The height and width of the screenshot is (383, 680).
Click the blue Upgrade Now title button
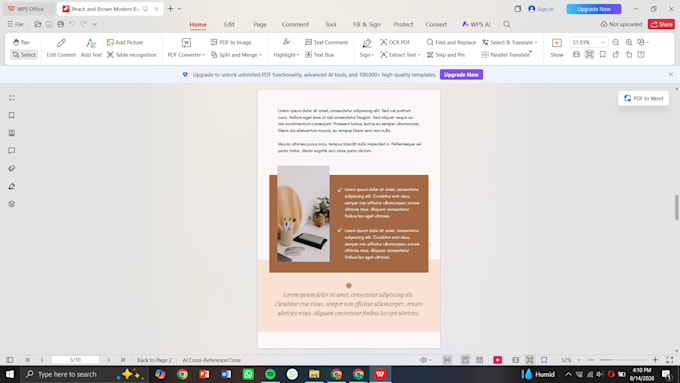594,9
